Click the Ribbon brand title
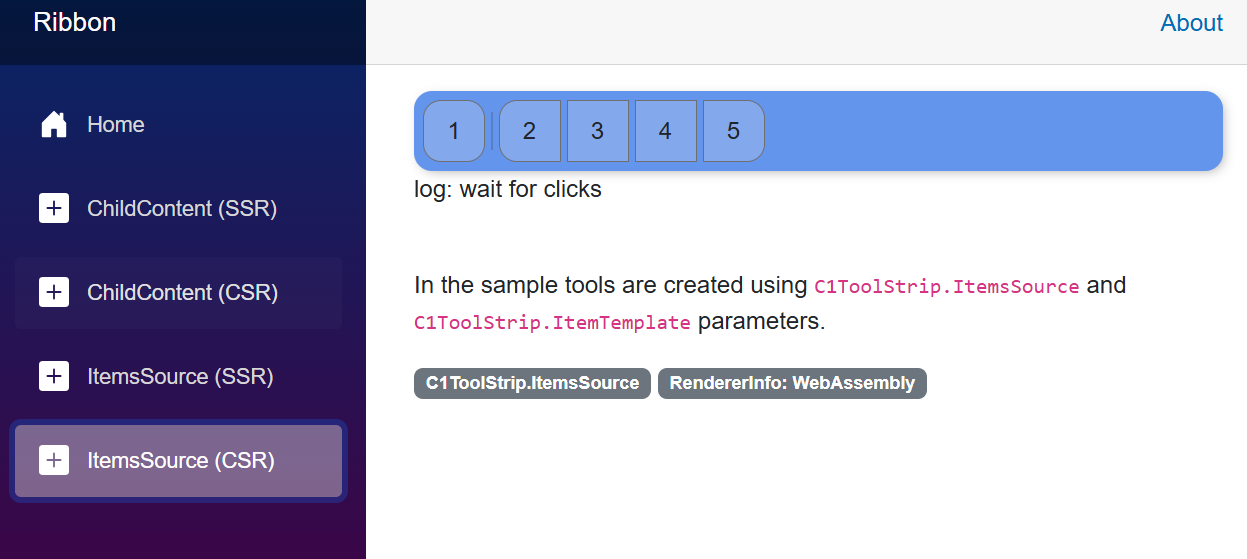 point(75,22)
